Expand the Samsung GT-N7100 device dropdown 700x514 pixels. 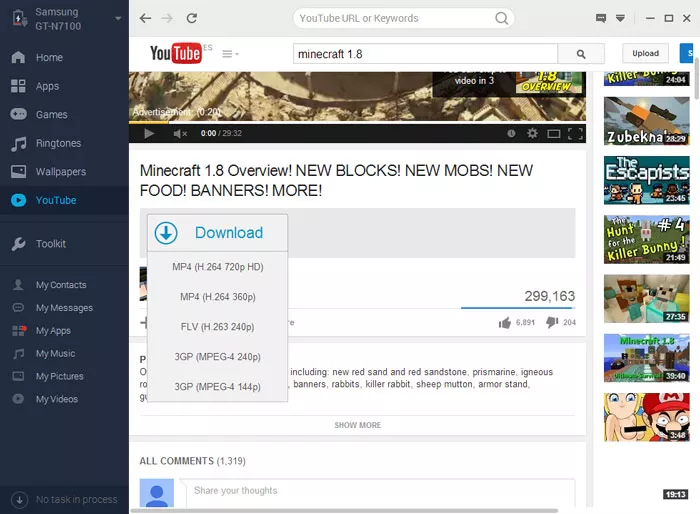point(118,19)
